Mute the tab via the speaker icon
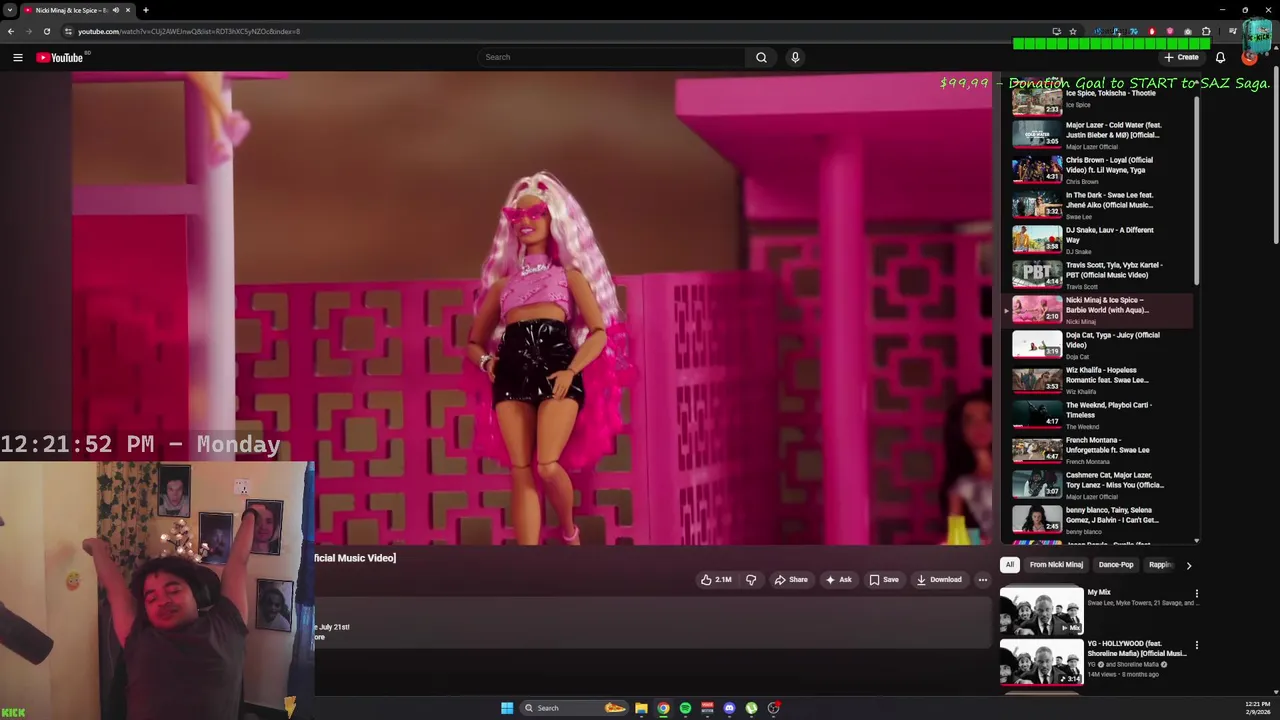 tap(115, 10)
